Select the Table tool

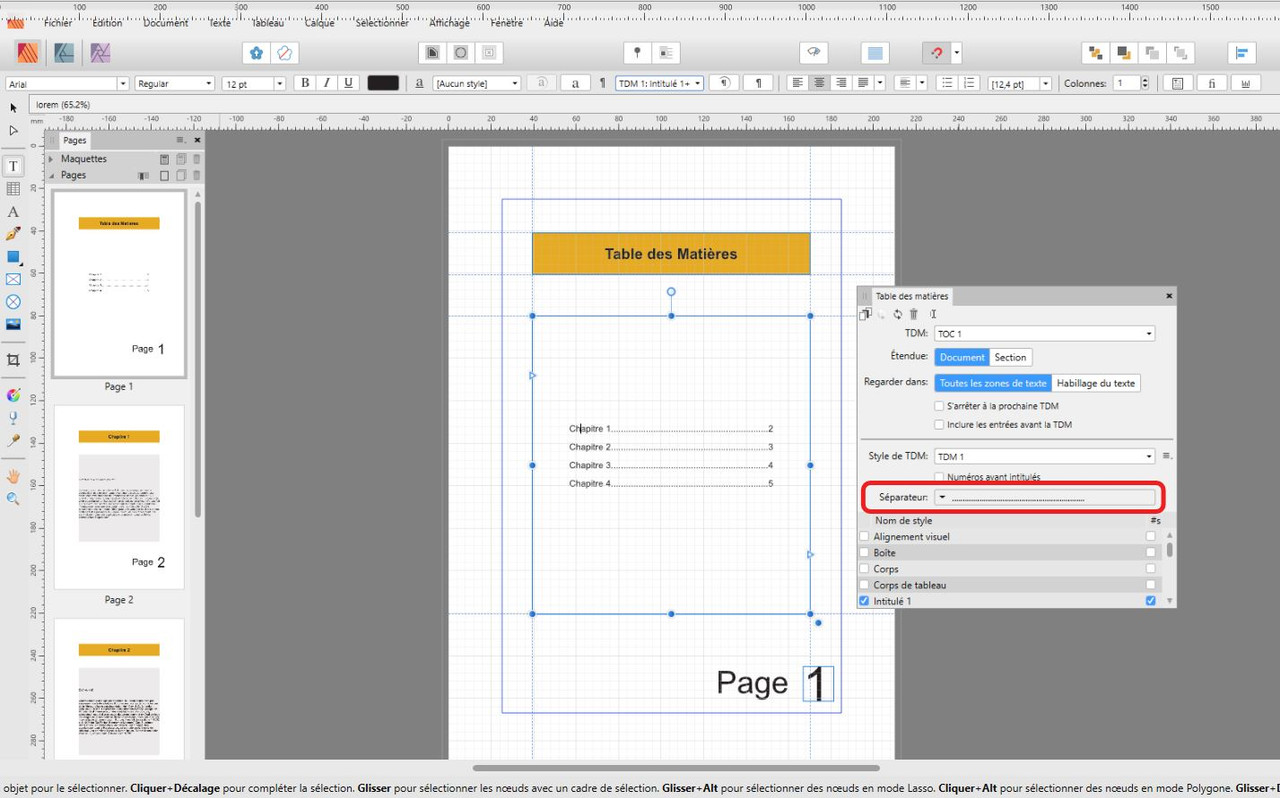pyautogui.click(x=13, y=189)
